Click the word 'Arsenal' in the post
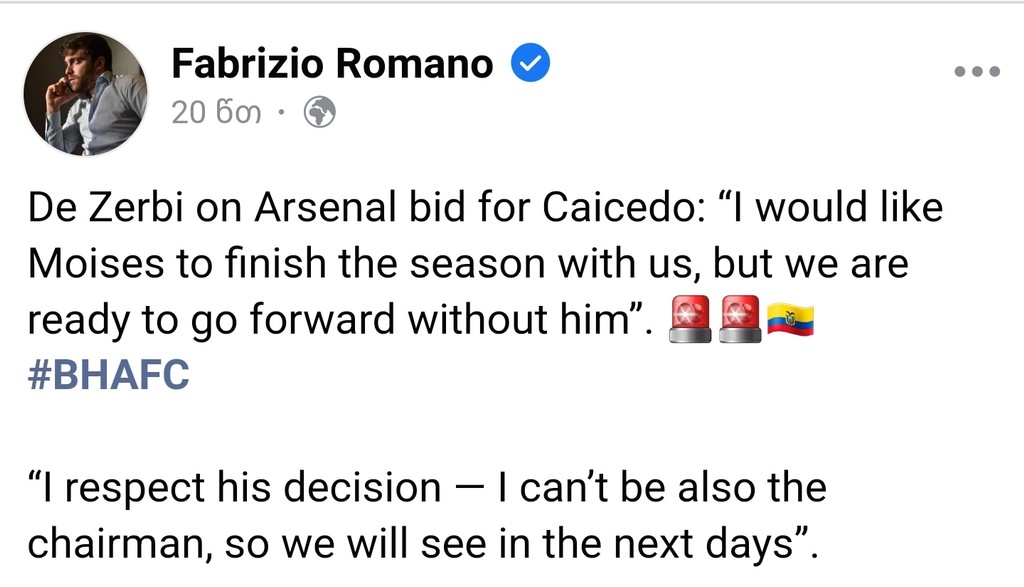The height and width of the screenshot is (587, 1024). click(x=304, y=209)
